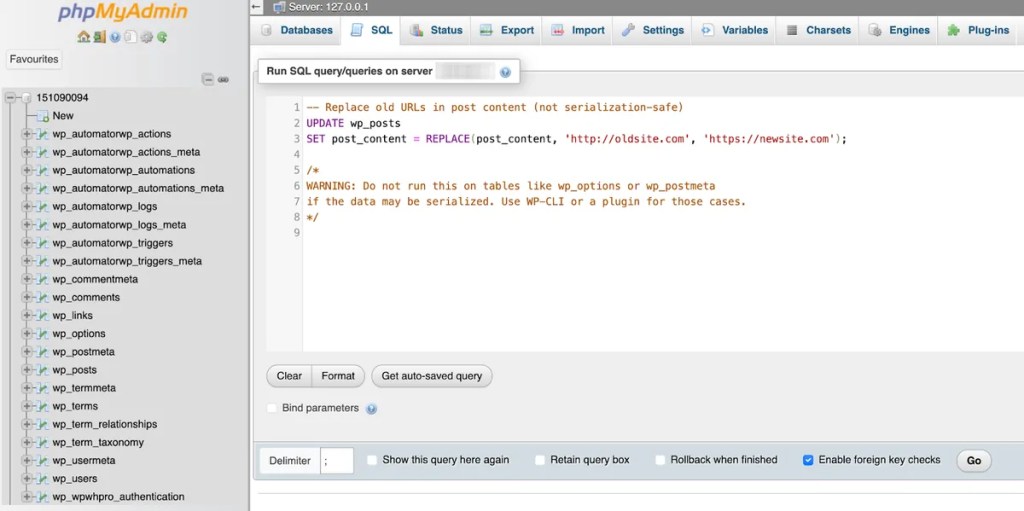Click help icon next to Run SQL query
The width and height of the screenshot is (1024, 511).
click(x=505, y=72)
